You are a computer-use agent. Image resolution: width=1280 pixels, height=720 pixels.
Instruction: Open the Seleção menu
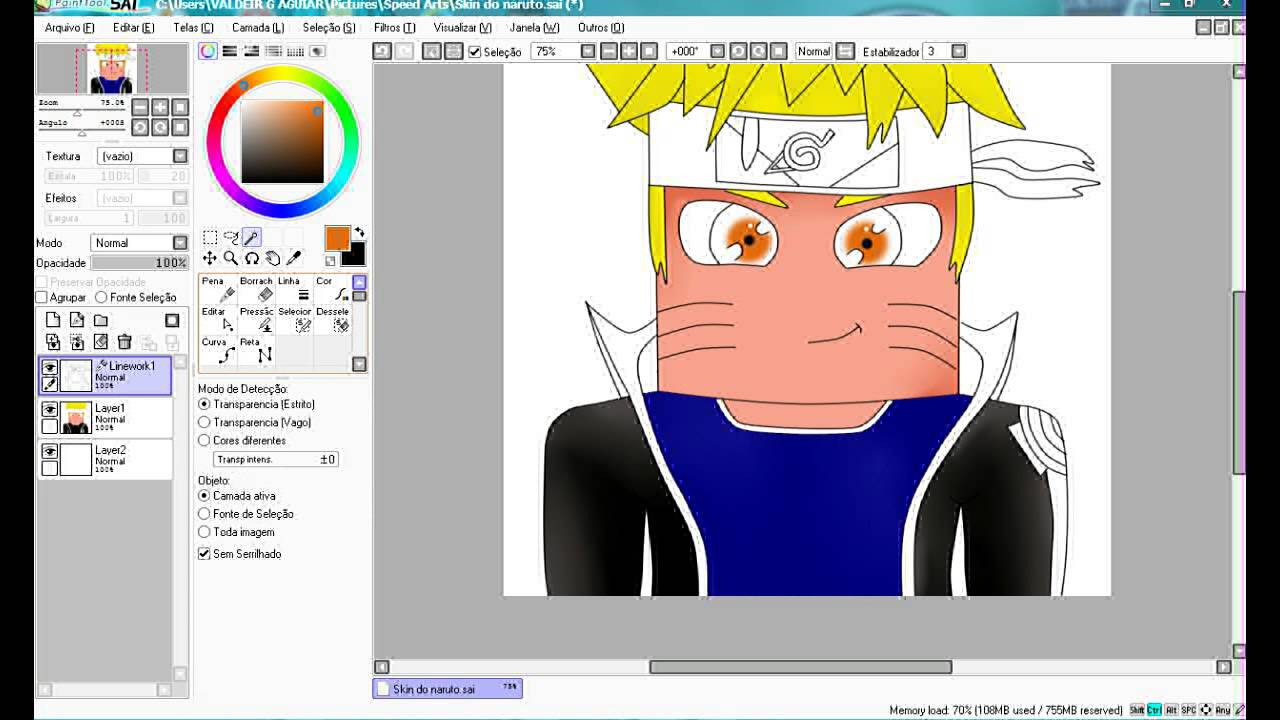(329, 28)
